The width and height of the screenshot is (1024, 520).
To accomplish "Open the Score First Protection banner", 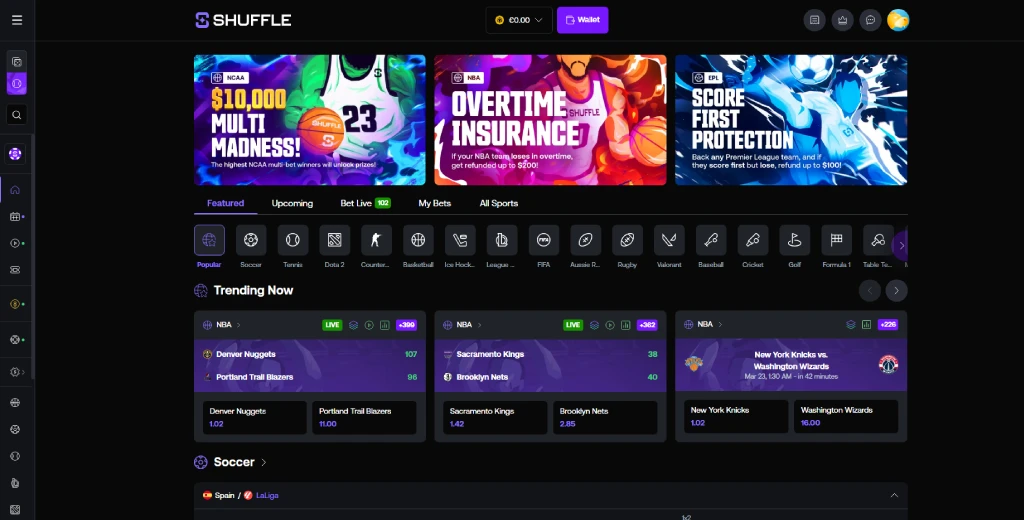I will coord(791,120).
